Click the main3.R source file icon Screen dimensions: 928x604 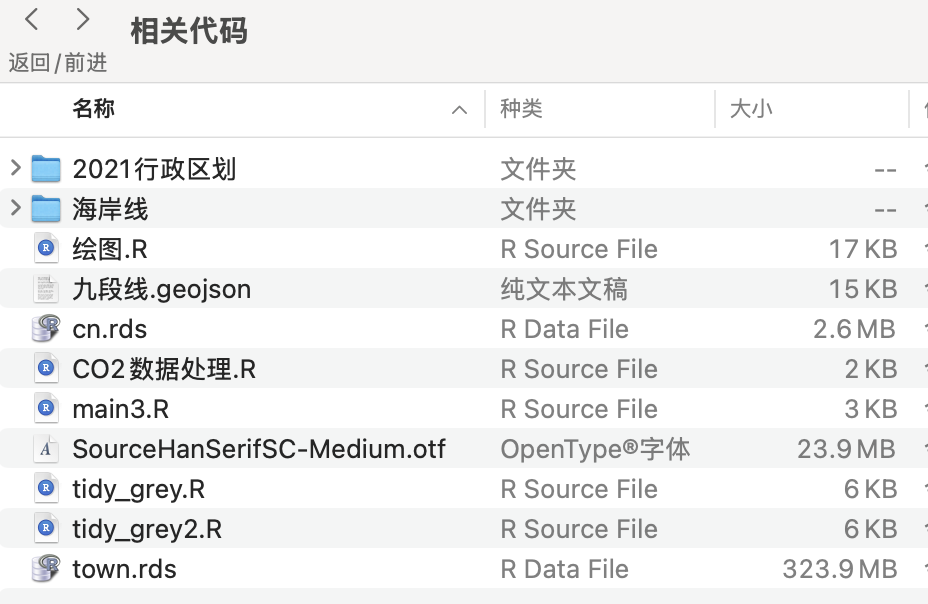click(x=46, y=409)
